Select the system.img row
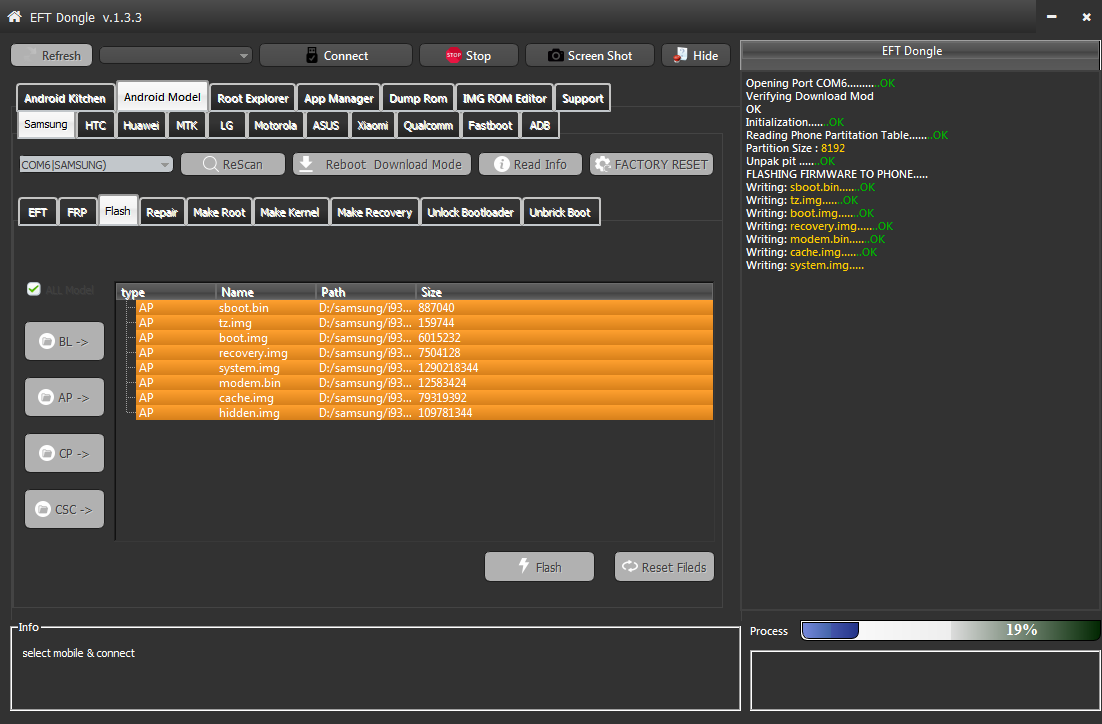 [x=424, y=368]
